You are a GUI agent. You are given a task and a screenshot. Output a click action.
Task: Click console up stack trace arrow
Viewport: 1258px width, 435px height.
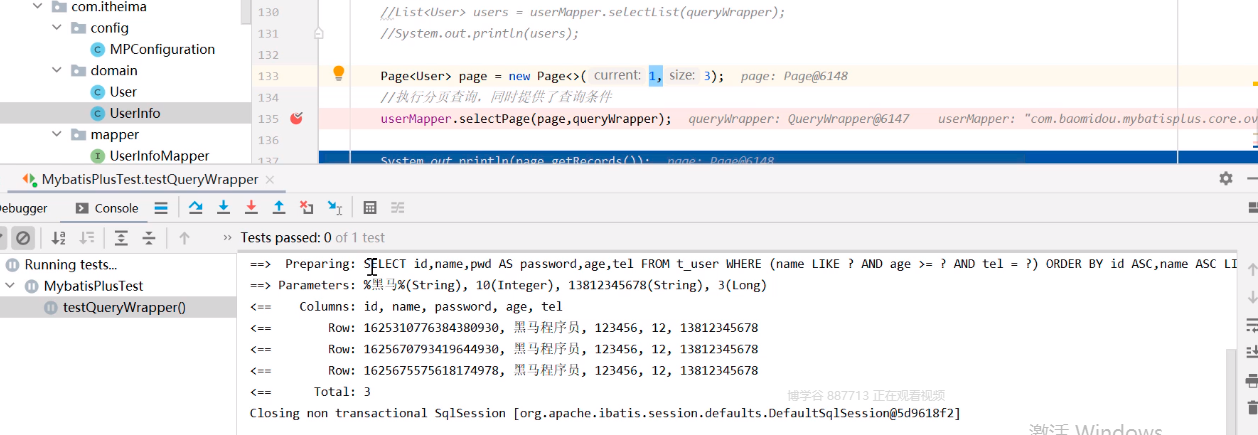(x=1251, y=270)
